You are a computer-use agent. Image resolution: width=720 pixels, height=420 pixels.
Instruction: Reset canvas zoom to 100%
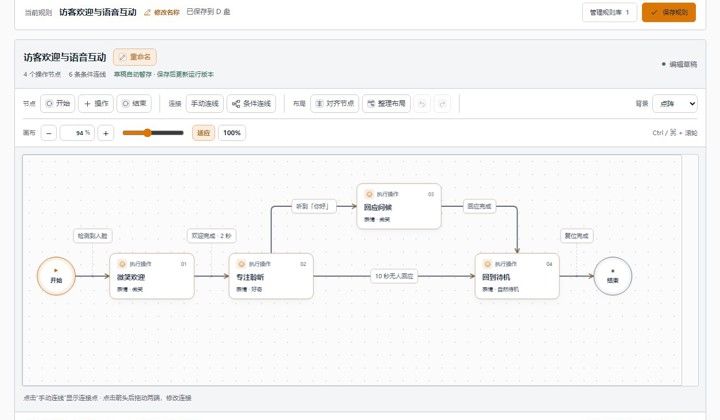coord(232,133)
